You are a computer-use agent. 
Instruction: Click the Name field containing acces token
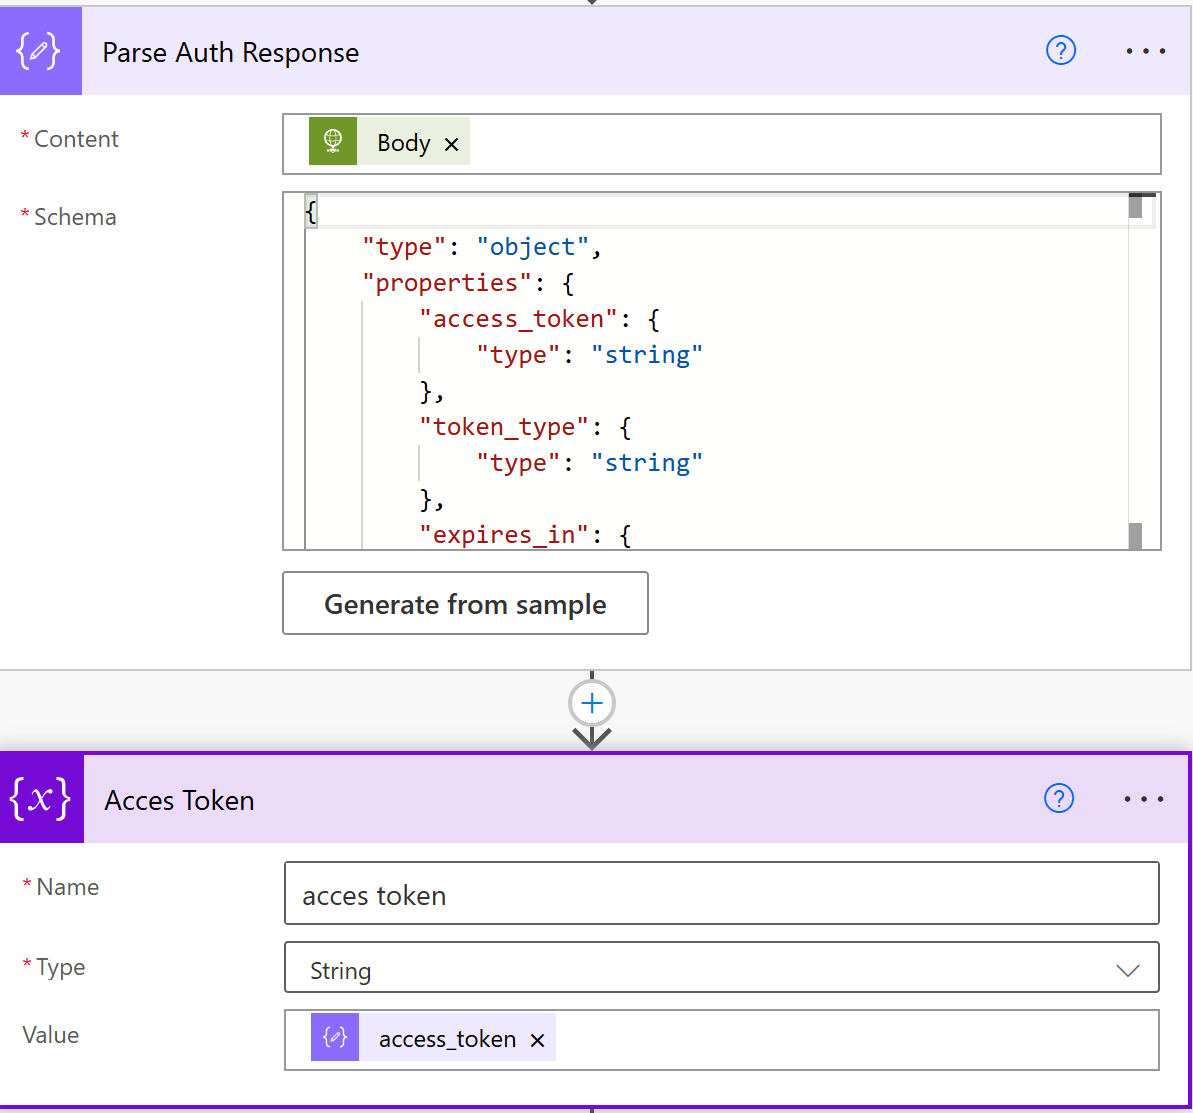pyautogui.click(x=720, y=895)
